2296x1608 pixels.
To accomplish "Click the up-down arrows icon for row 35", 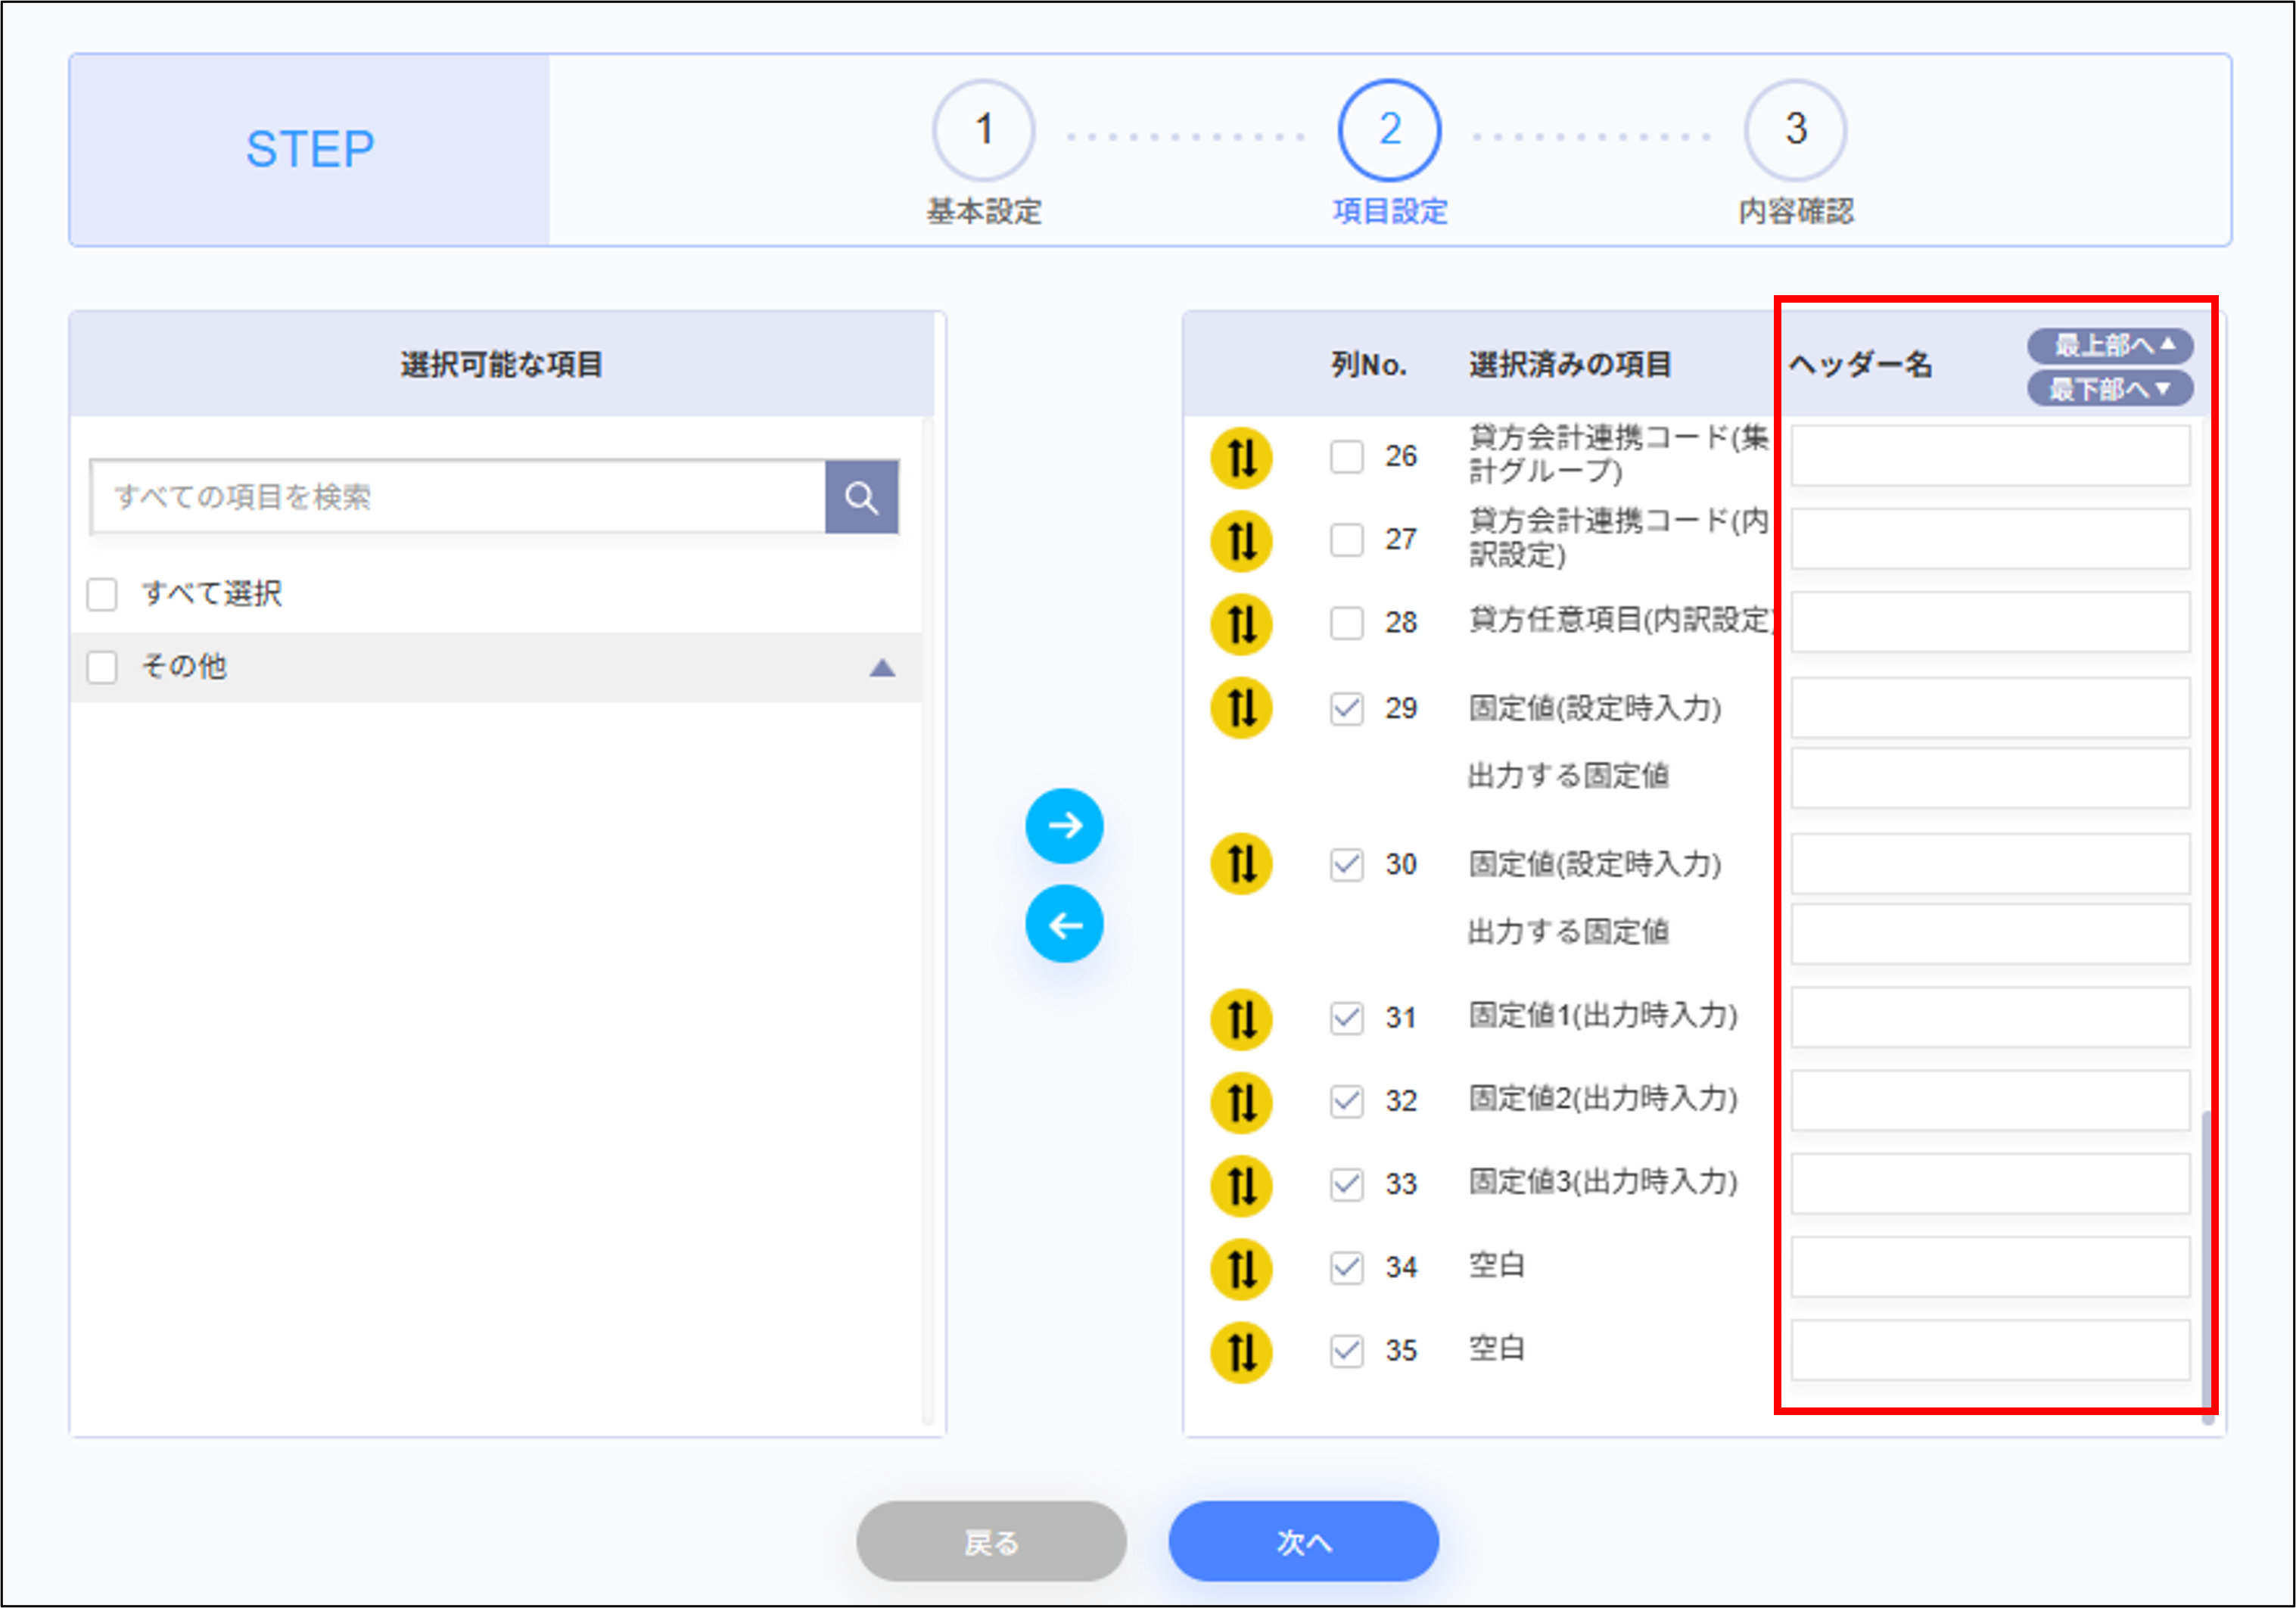I will pos(1241,1352).
